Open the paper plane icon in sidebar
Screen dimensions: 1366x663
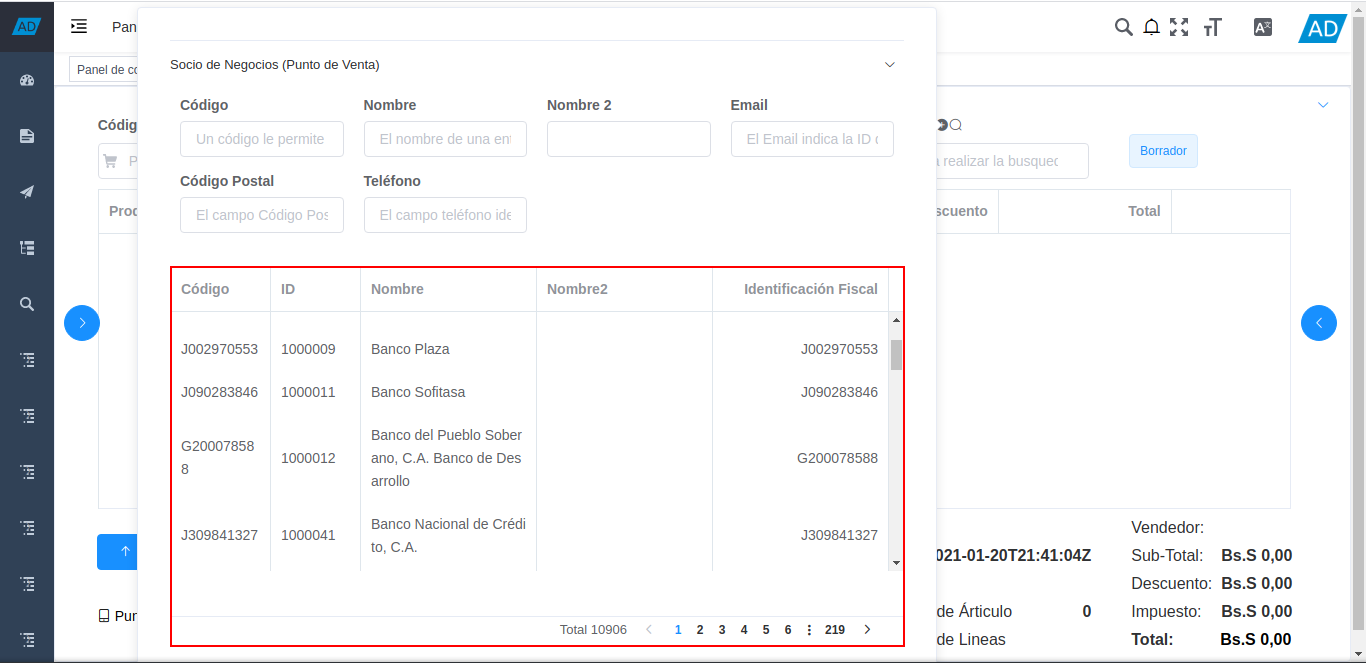point(27,192)
